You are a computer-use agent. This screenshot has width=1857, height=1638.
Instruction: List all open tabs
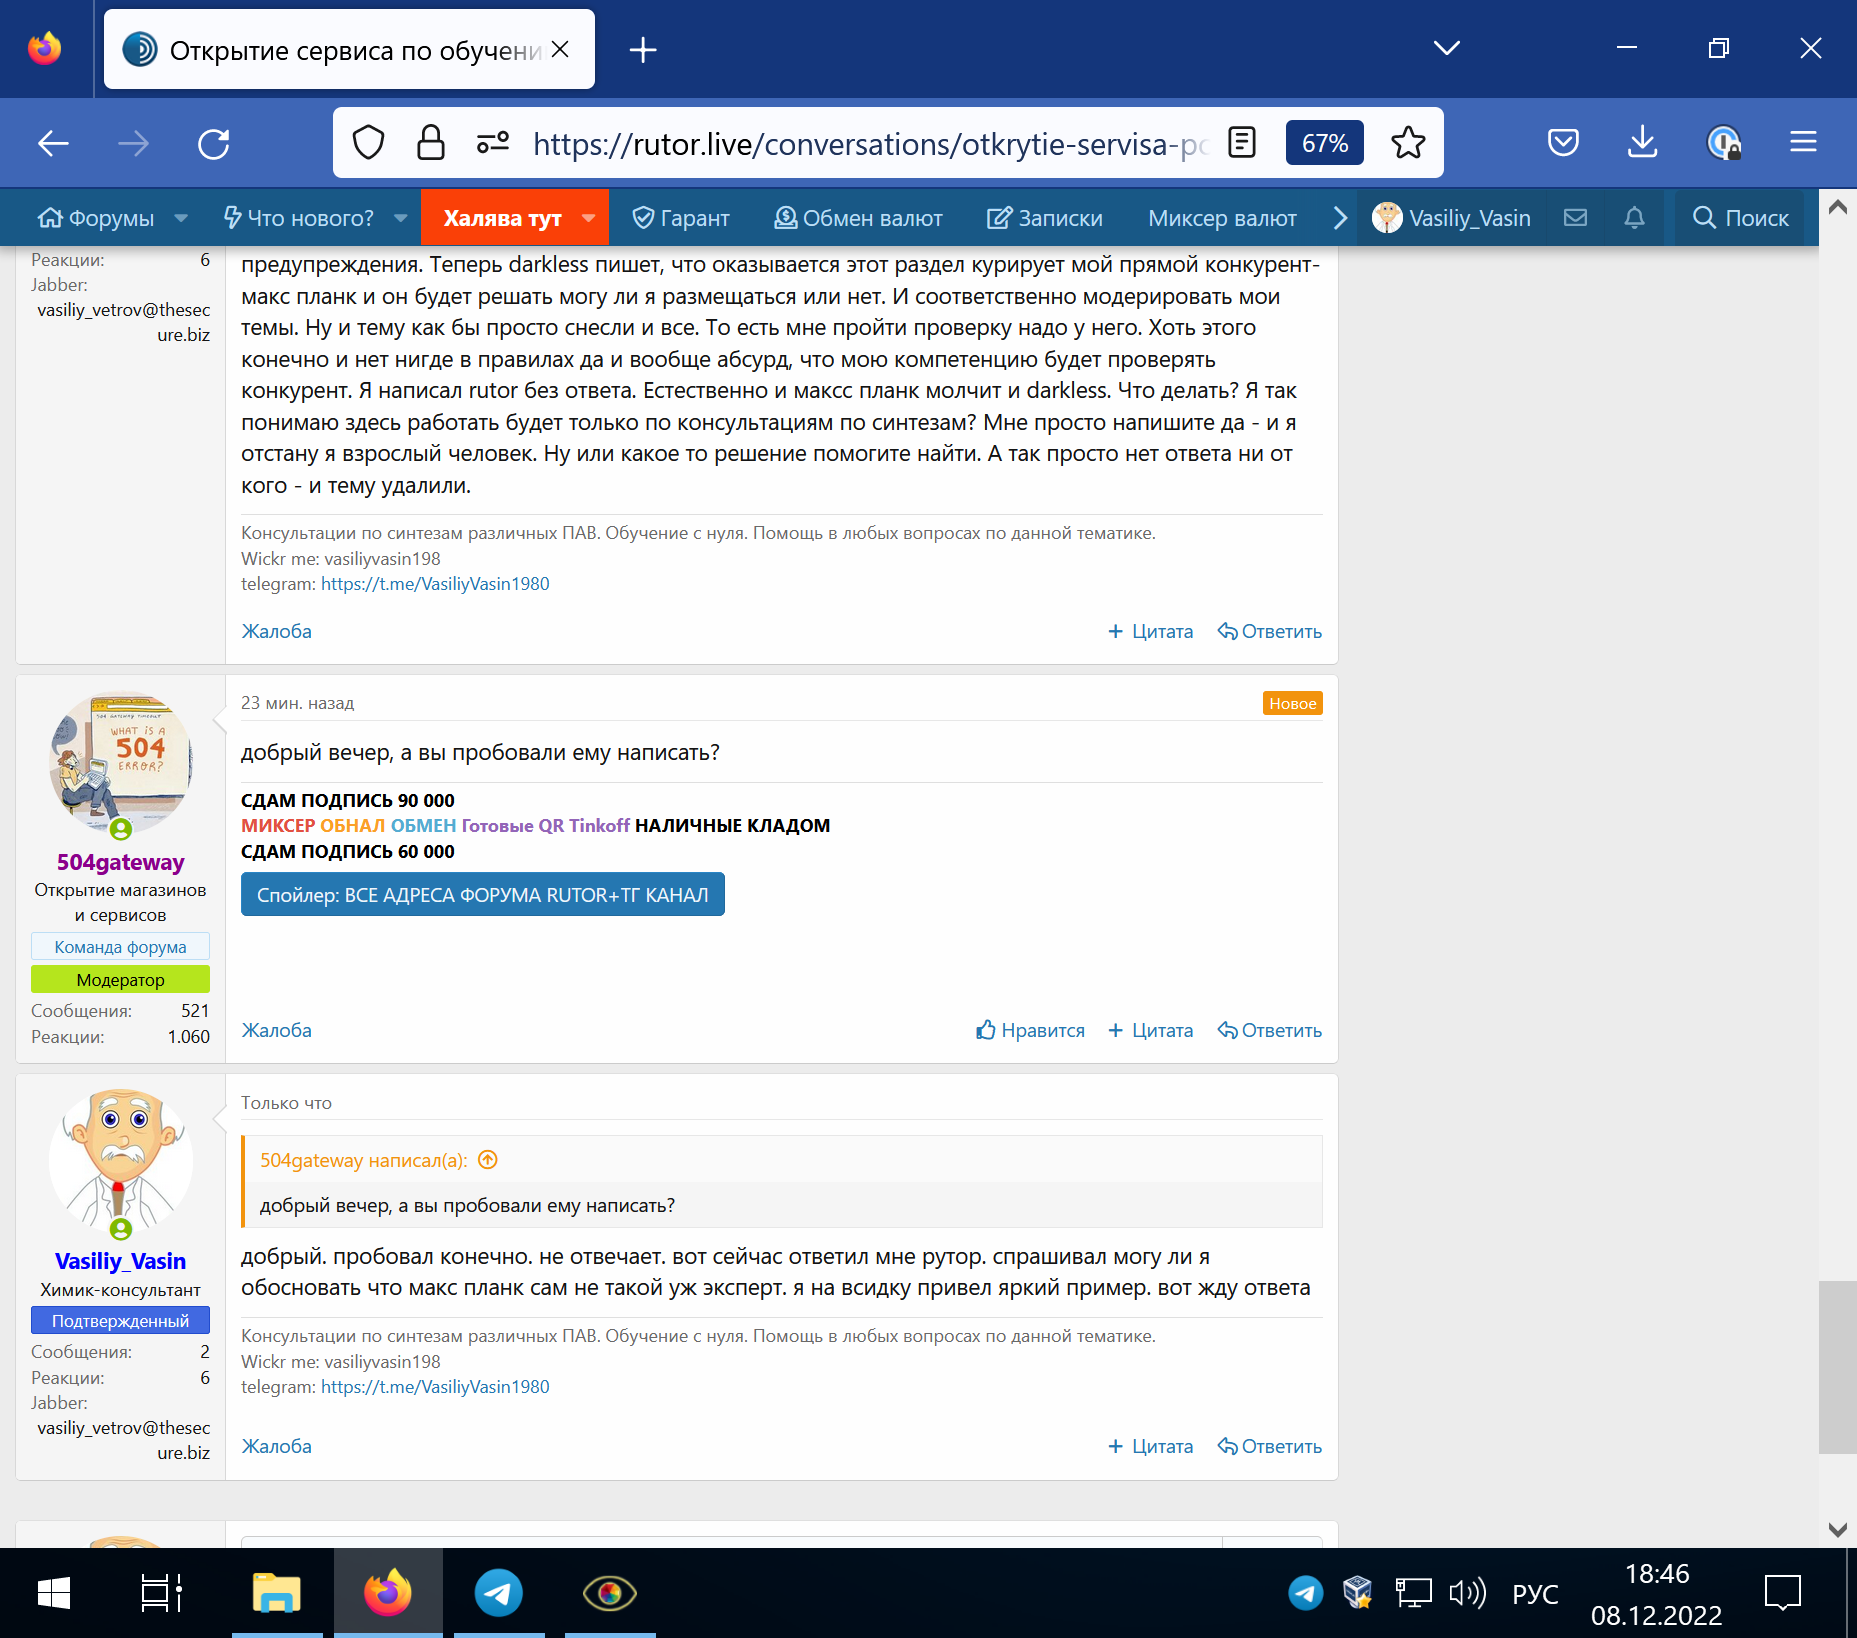[1446, 48]
